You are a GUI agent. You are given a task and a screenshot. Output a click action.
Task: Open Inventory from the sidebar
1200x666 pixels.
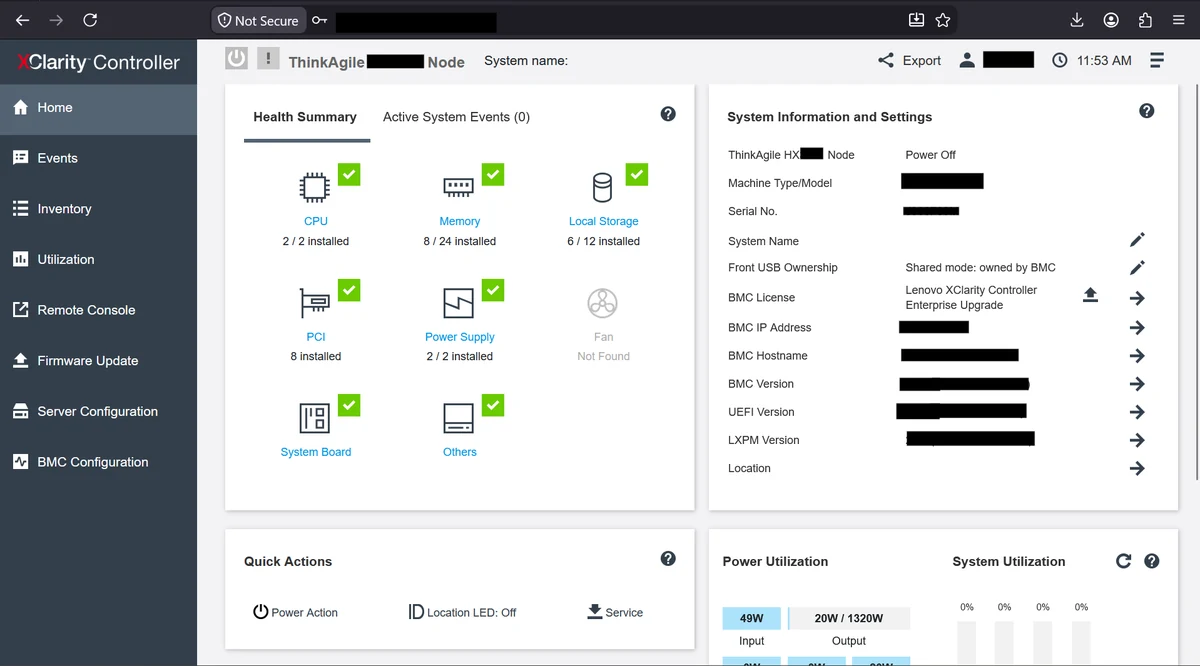[98, 209]
